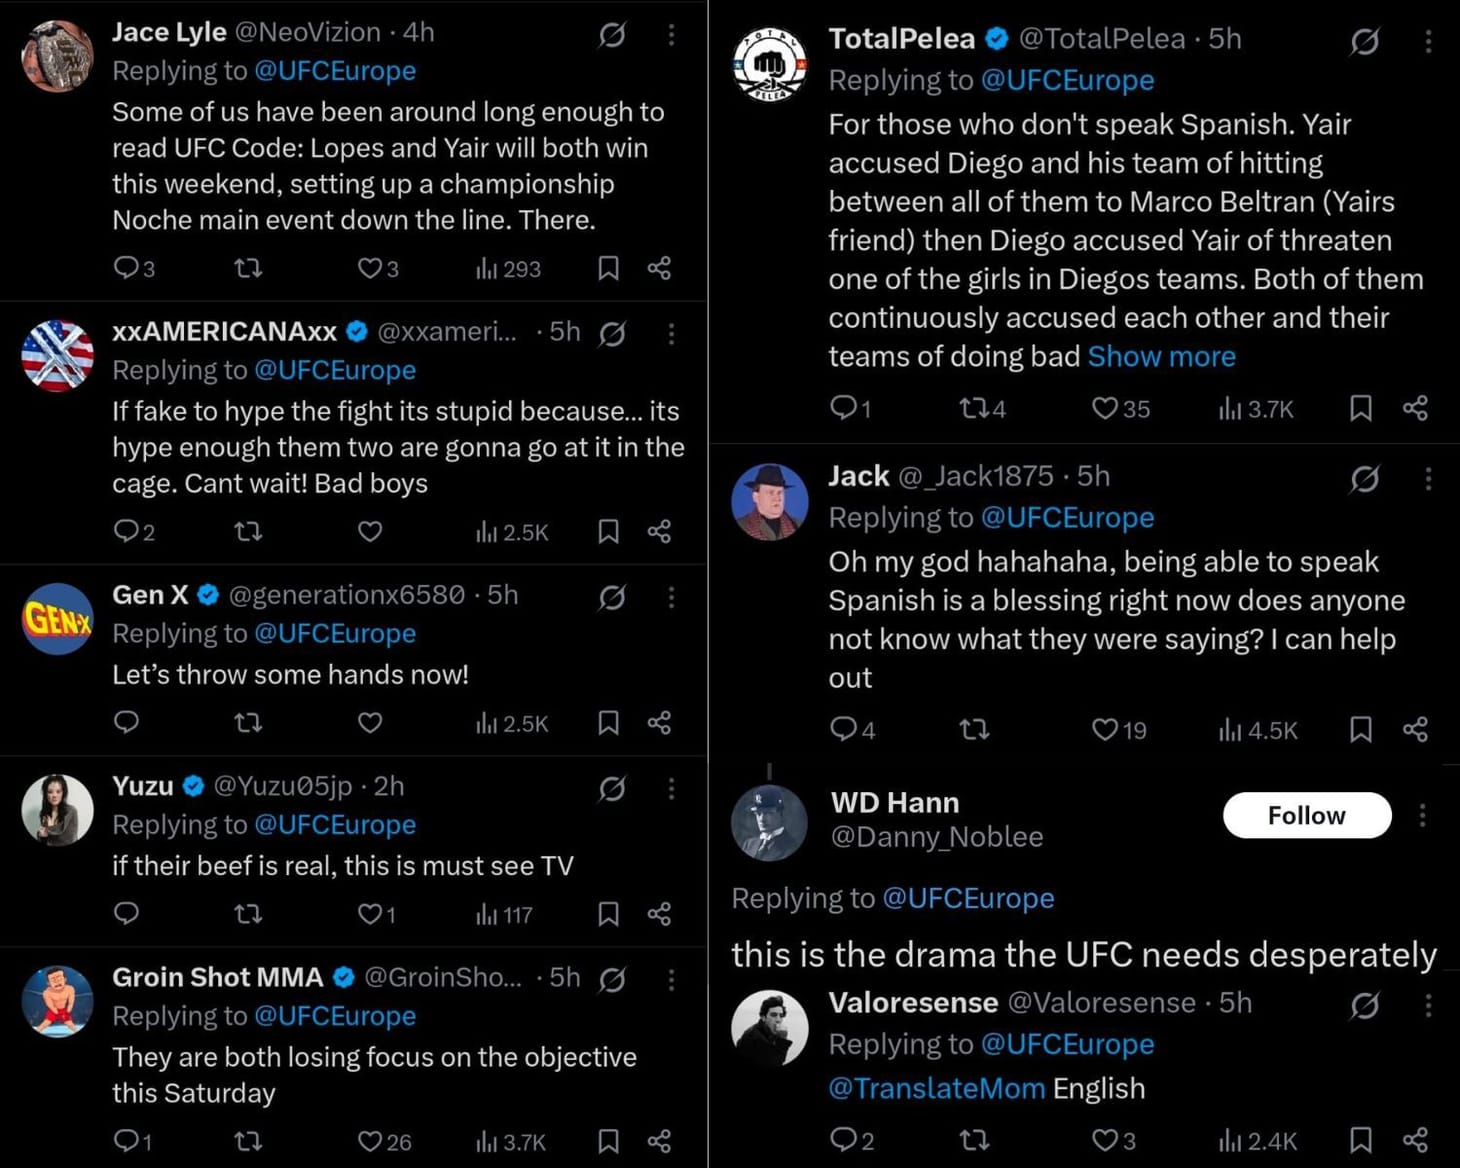
Task: Like Yuzu's 'must see TV' reply
Action: click(x=369, y=913)
